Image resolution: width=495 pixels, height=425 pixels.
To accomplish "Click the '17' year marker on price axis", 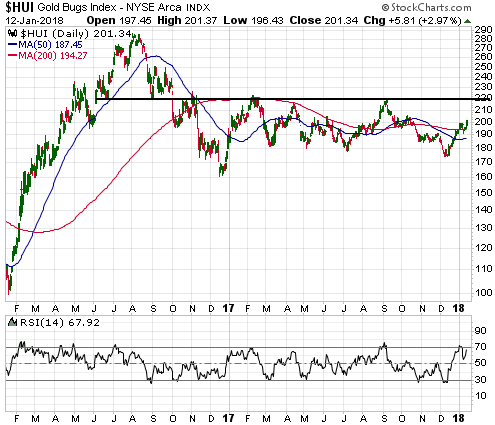I will pos(228,308).
